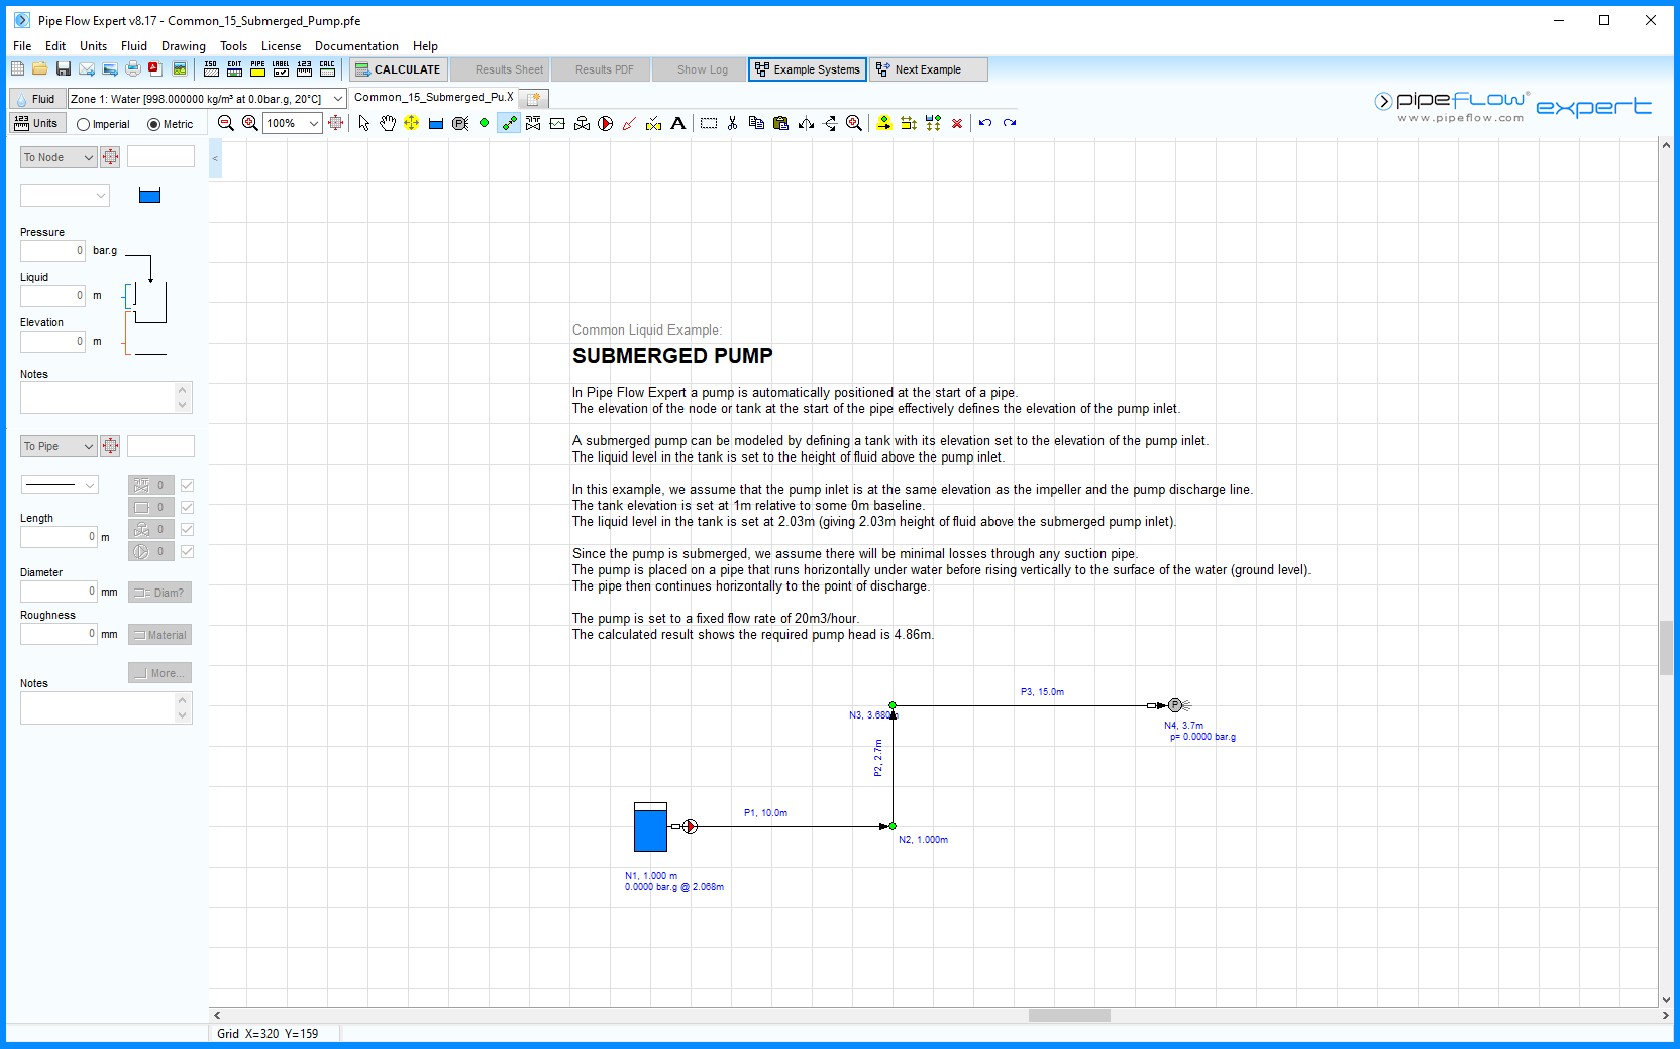This screenshot has width=1680, height=1049.
Task: Open a file with the folder icon
Action: [x=39, y=69]
